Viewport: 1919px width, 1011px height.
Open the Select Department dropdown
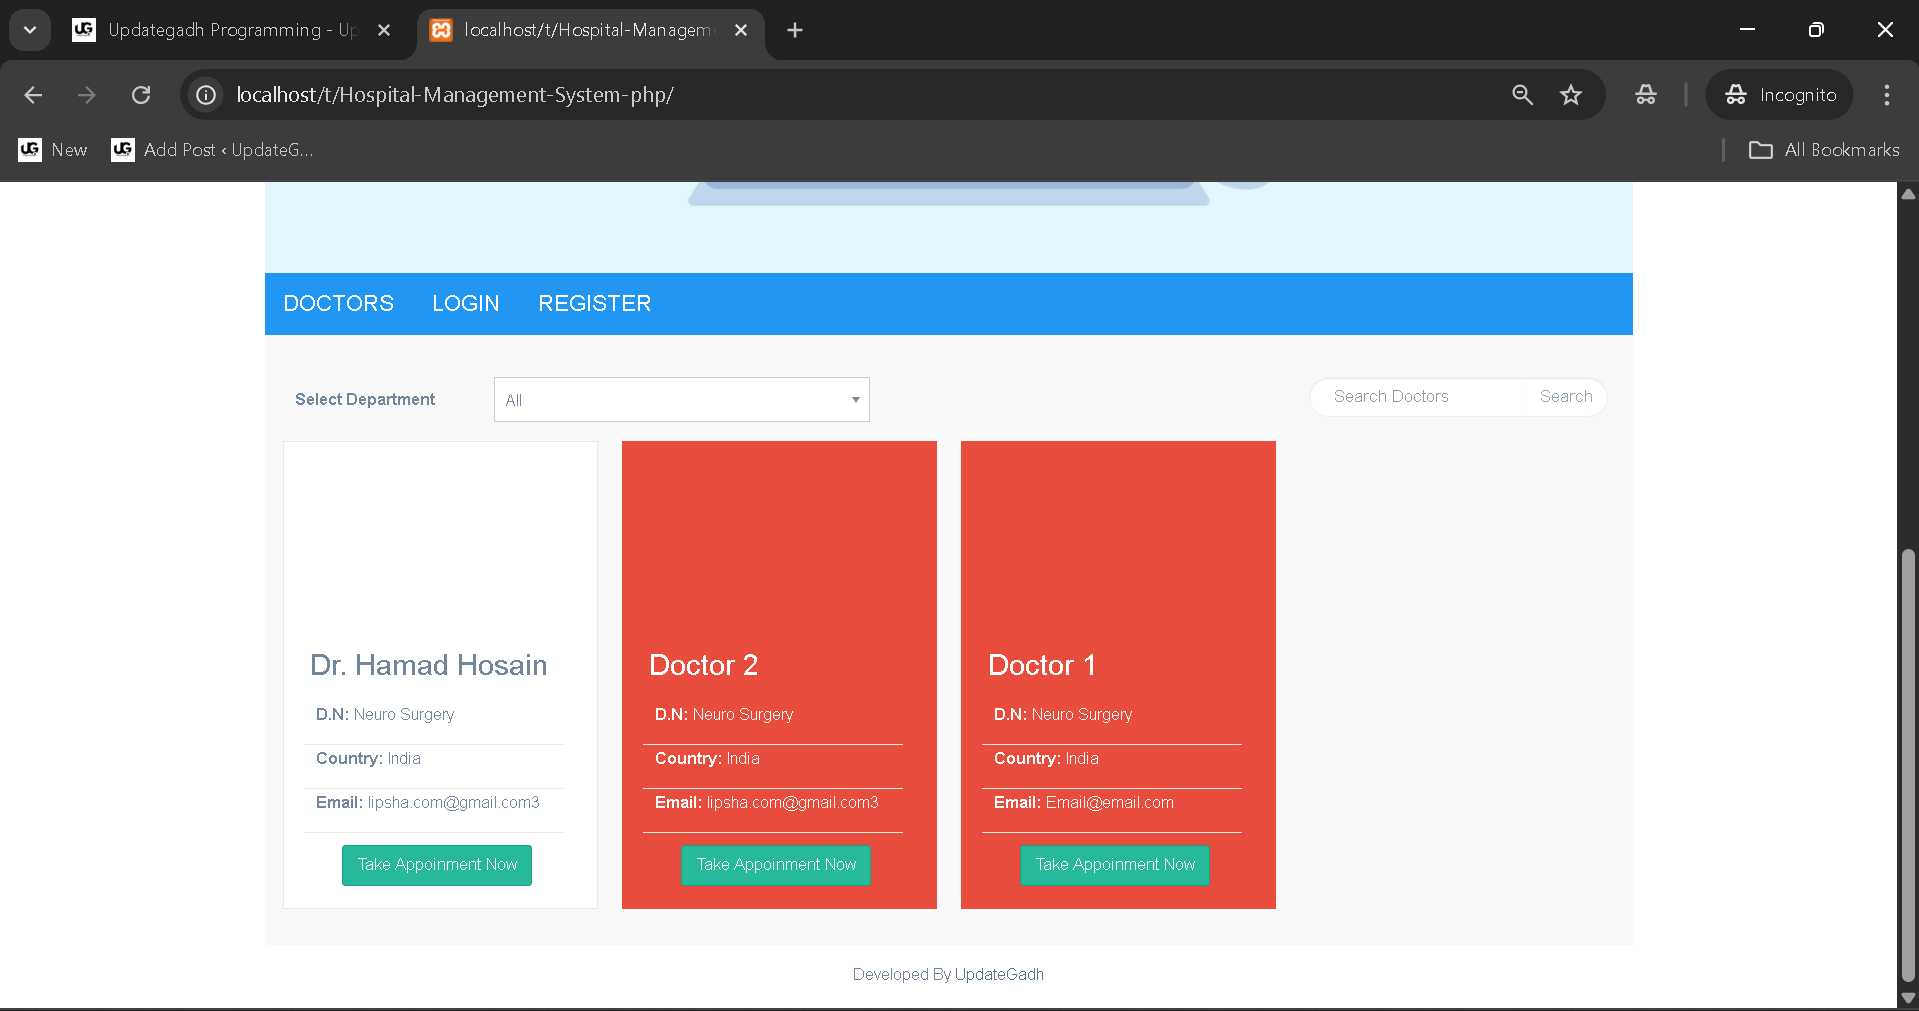click(x=681, y=399)
